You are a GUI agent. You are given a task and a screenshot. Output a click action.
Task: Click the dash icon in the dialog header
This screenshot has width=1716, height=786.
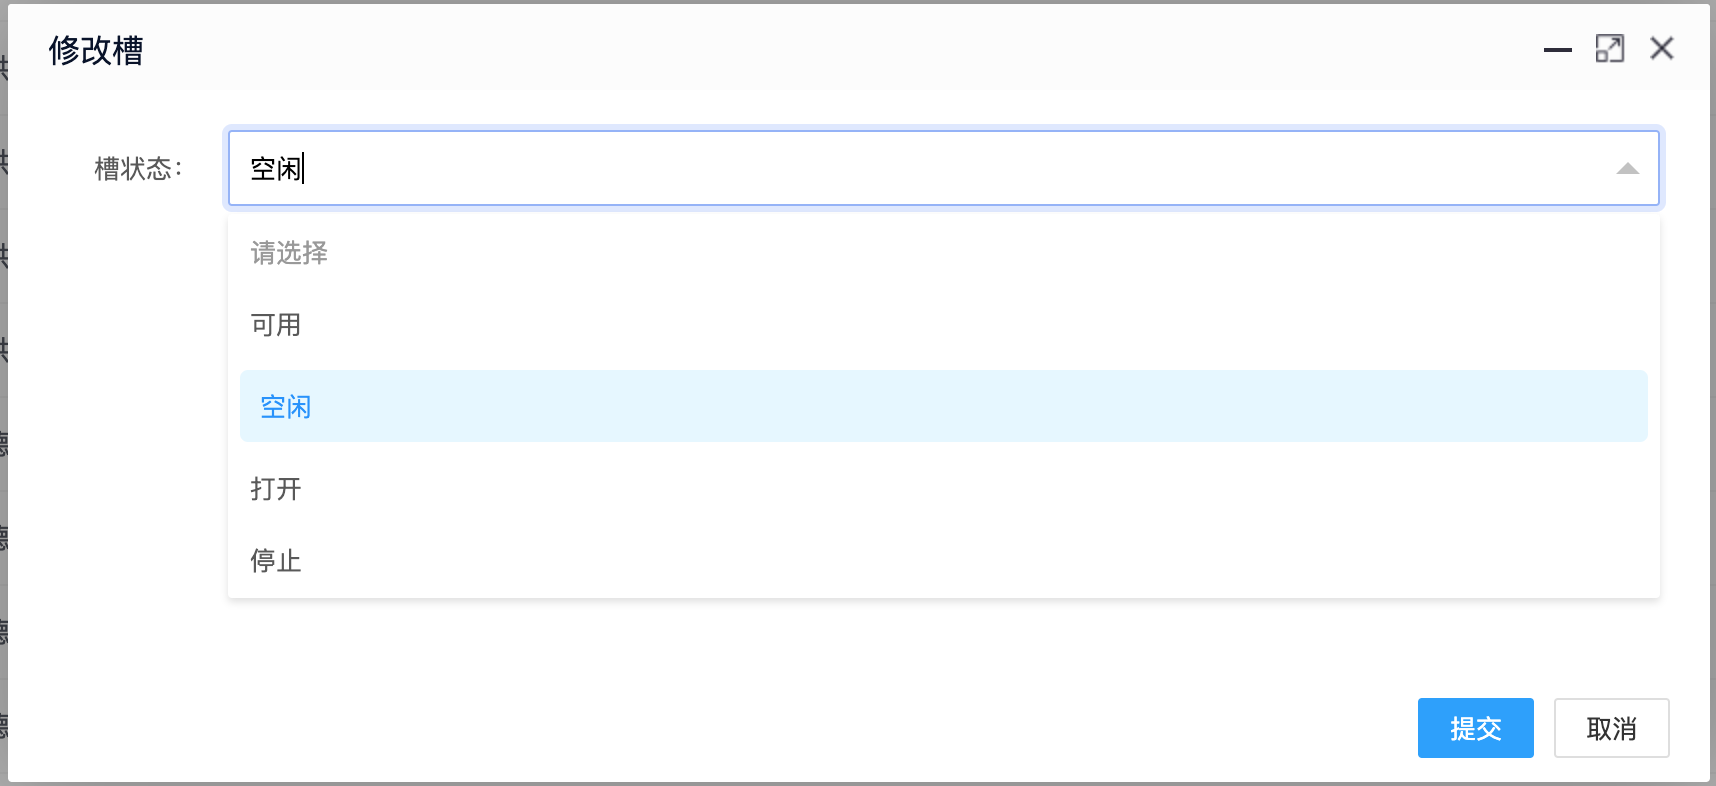(x=1558, y=49)
